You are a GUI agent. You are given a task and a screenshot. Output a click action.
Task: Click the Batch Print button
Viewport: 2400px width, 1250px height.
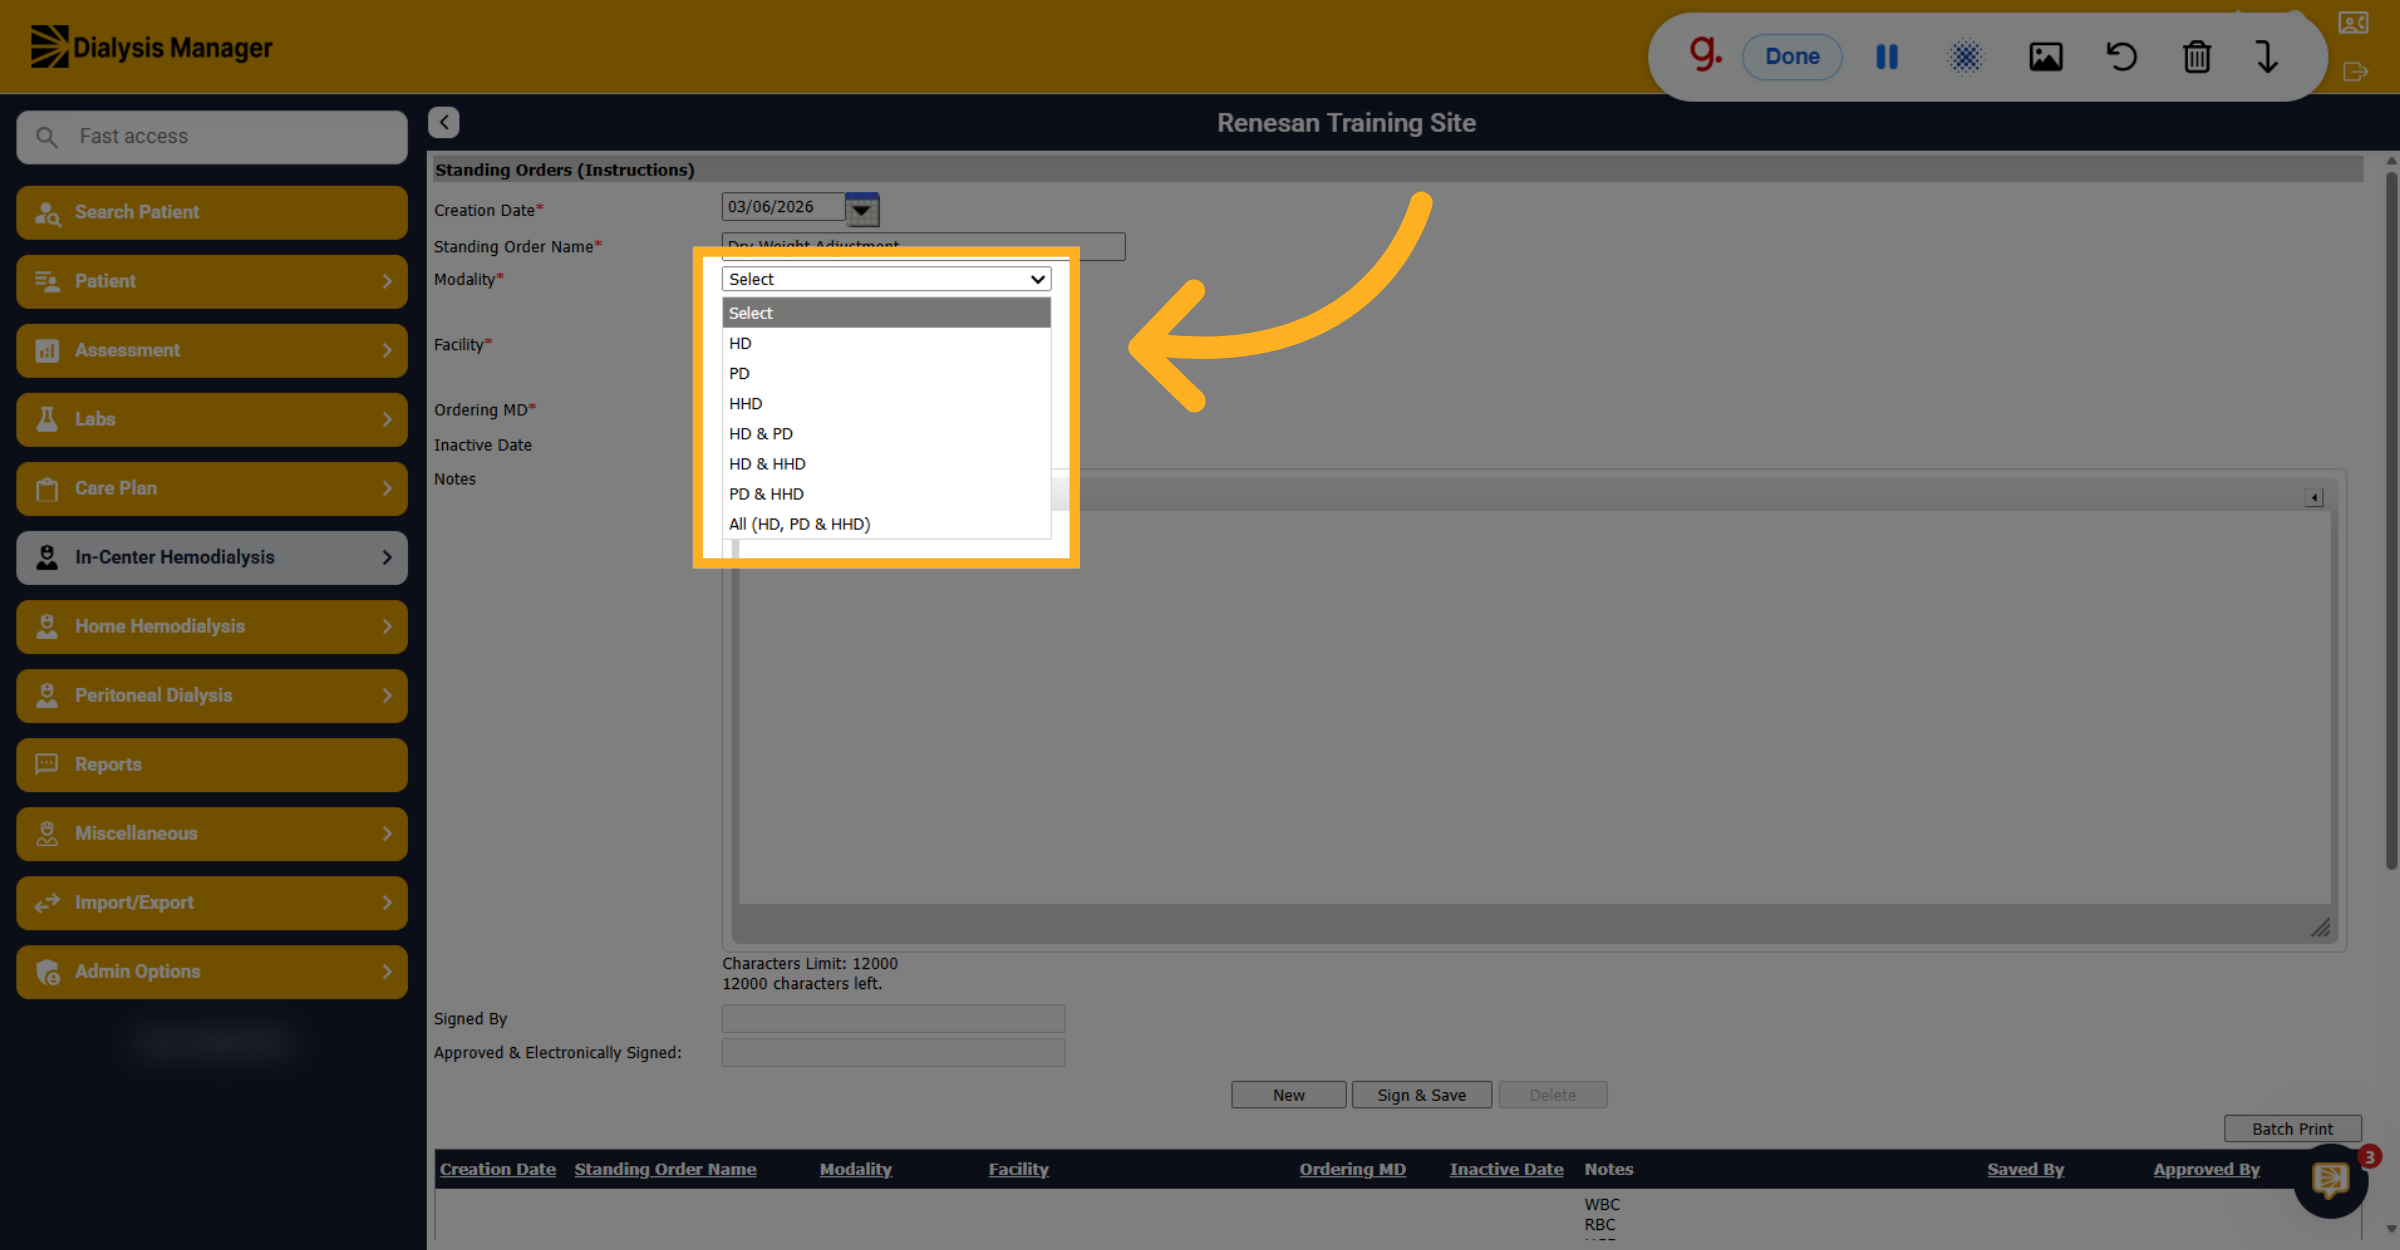pyautogui.click(x=2292, y=1129)
